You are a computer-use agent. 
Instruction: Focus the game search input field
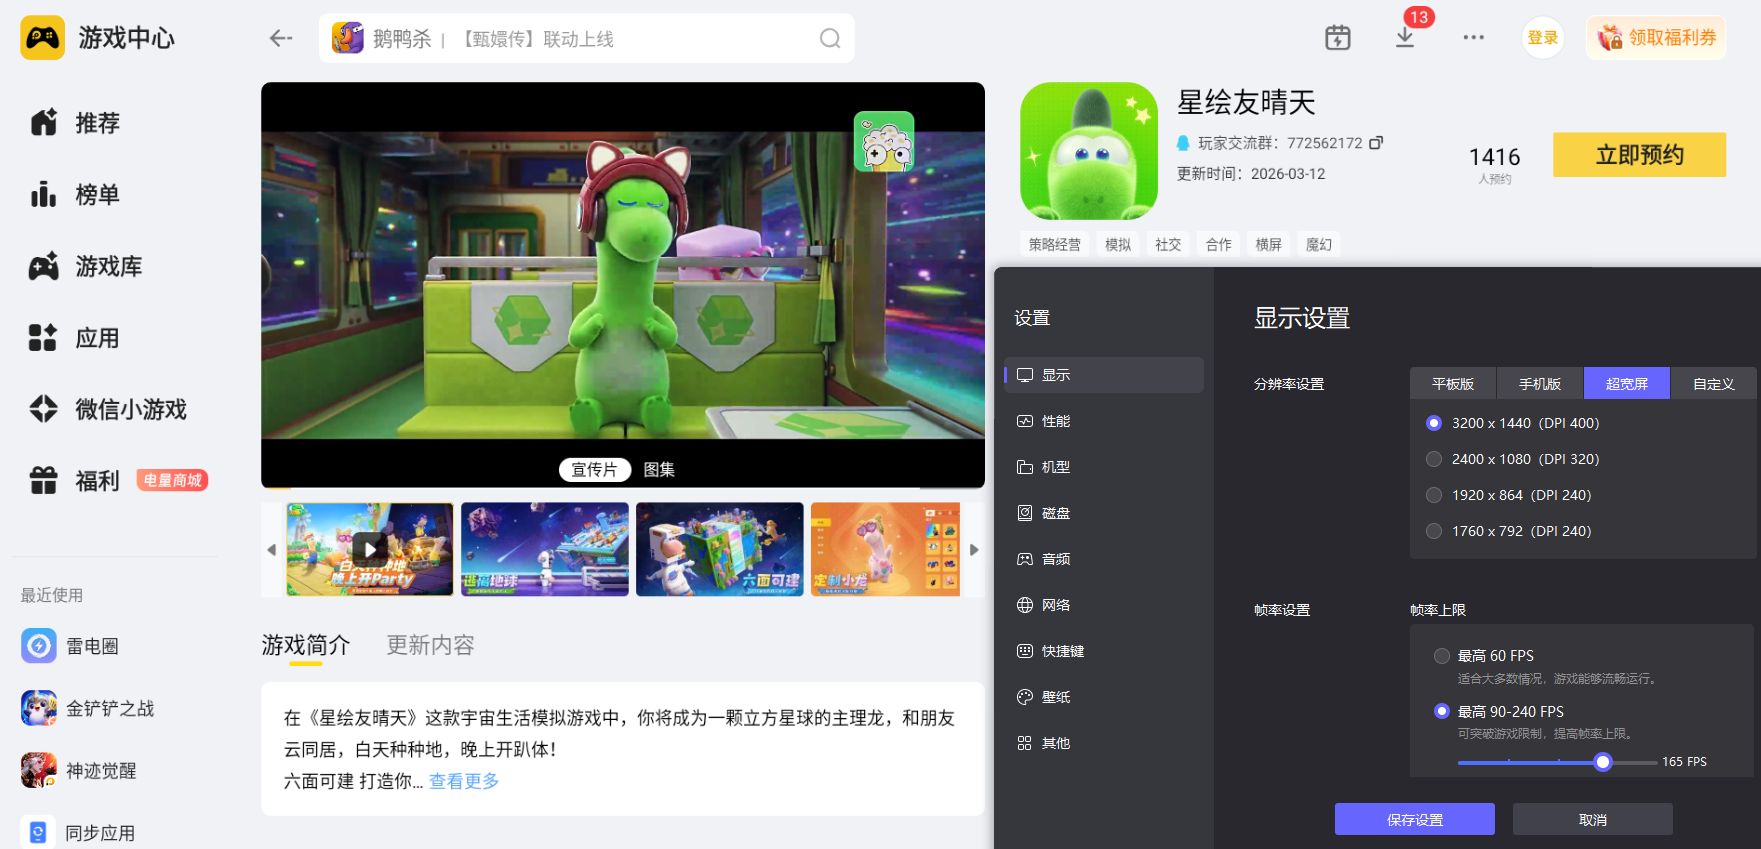click(587, 38)
